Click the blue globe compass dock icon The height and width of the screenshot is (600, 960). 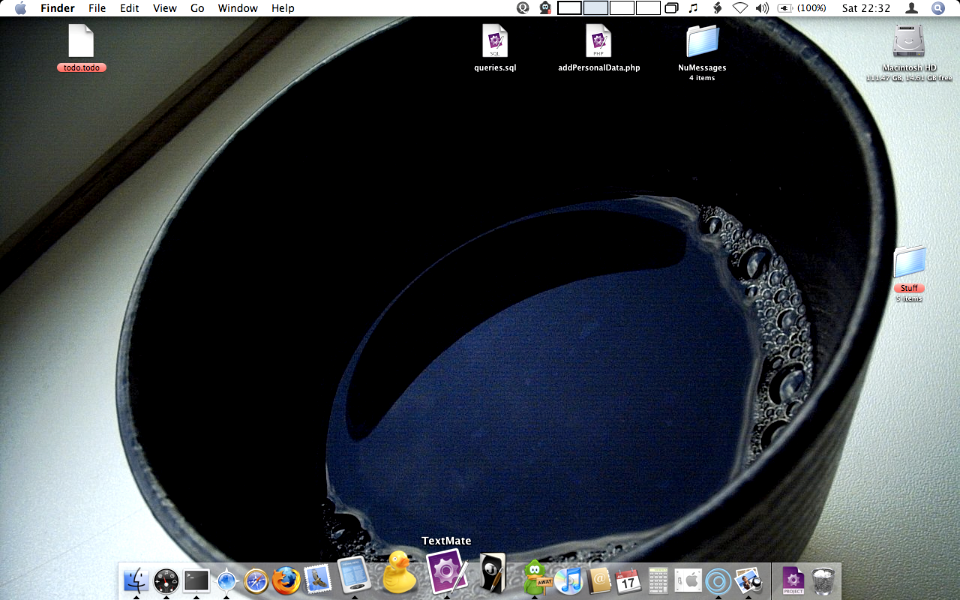click(227, 580)
